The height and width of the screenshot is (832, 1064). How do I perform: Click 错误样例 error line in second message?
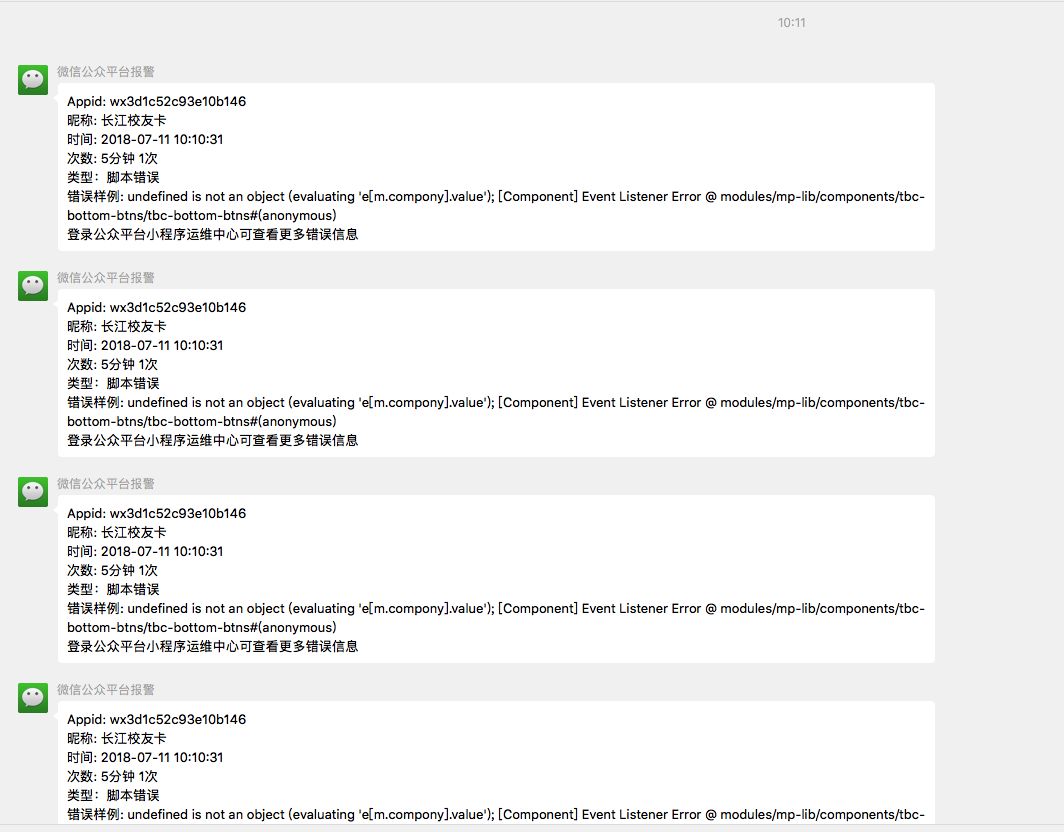point(496,402)
